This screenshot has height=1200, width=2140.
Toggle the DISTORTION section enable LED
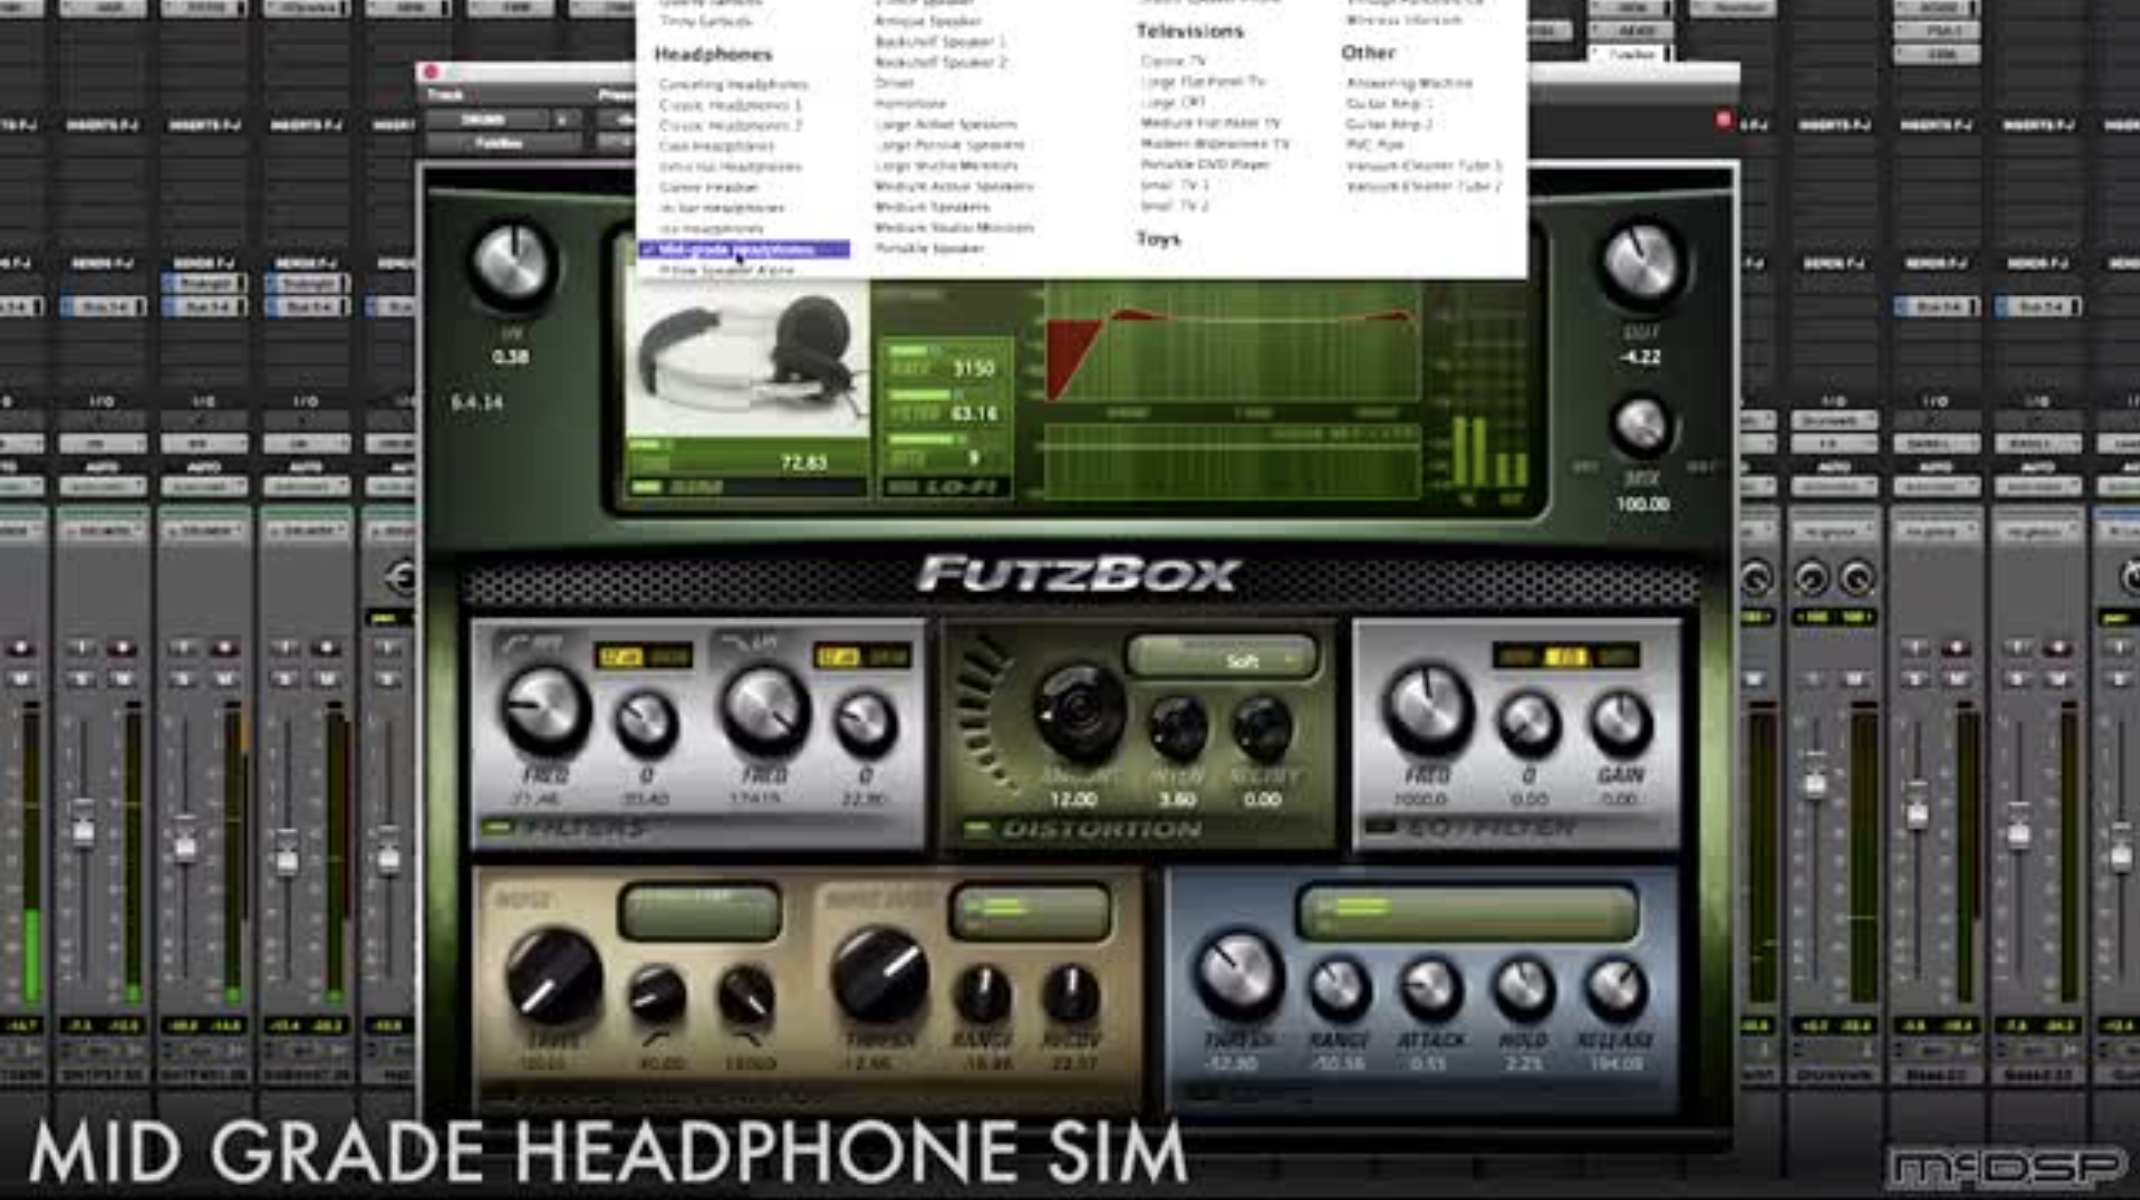[977, 829]
